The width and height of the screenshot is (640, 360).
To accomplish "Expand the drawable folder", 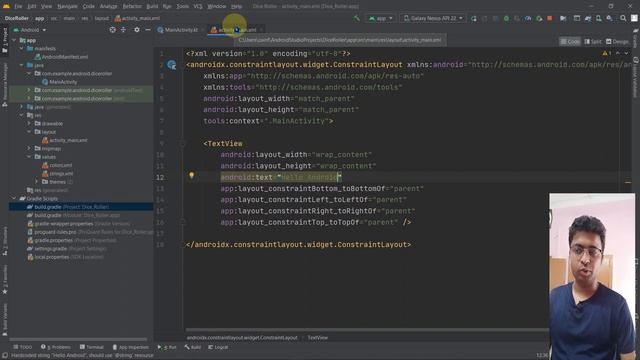I will 29,123.
